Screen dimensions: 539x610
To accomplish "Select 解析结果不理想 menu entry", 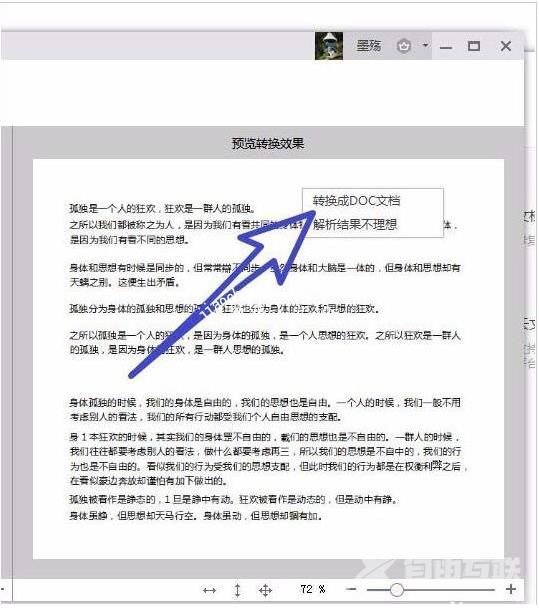I will point(355,224).
